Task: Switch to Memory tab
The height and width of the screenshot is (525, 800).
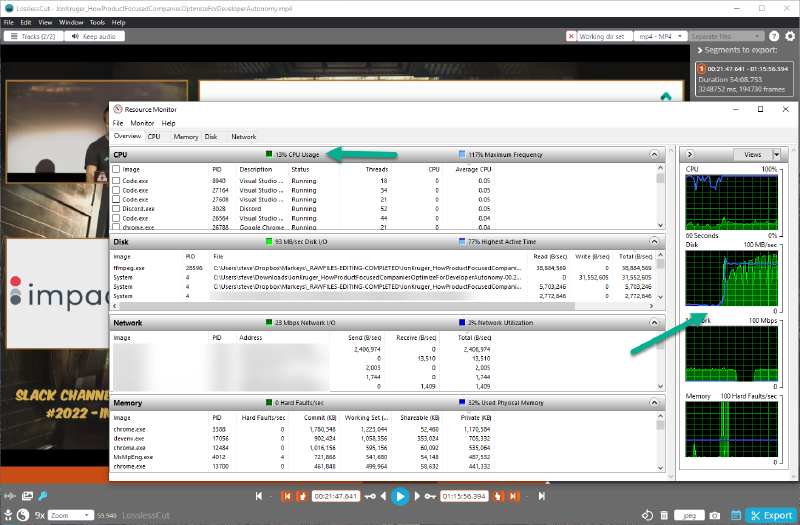Action: point(186,137)
